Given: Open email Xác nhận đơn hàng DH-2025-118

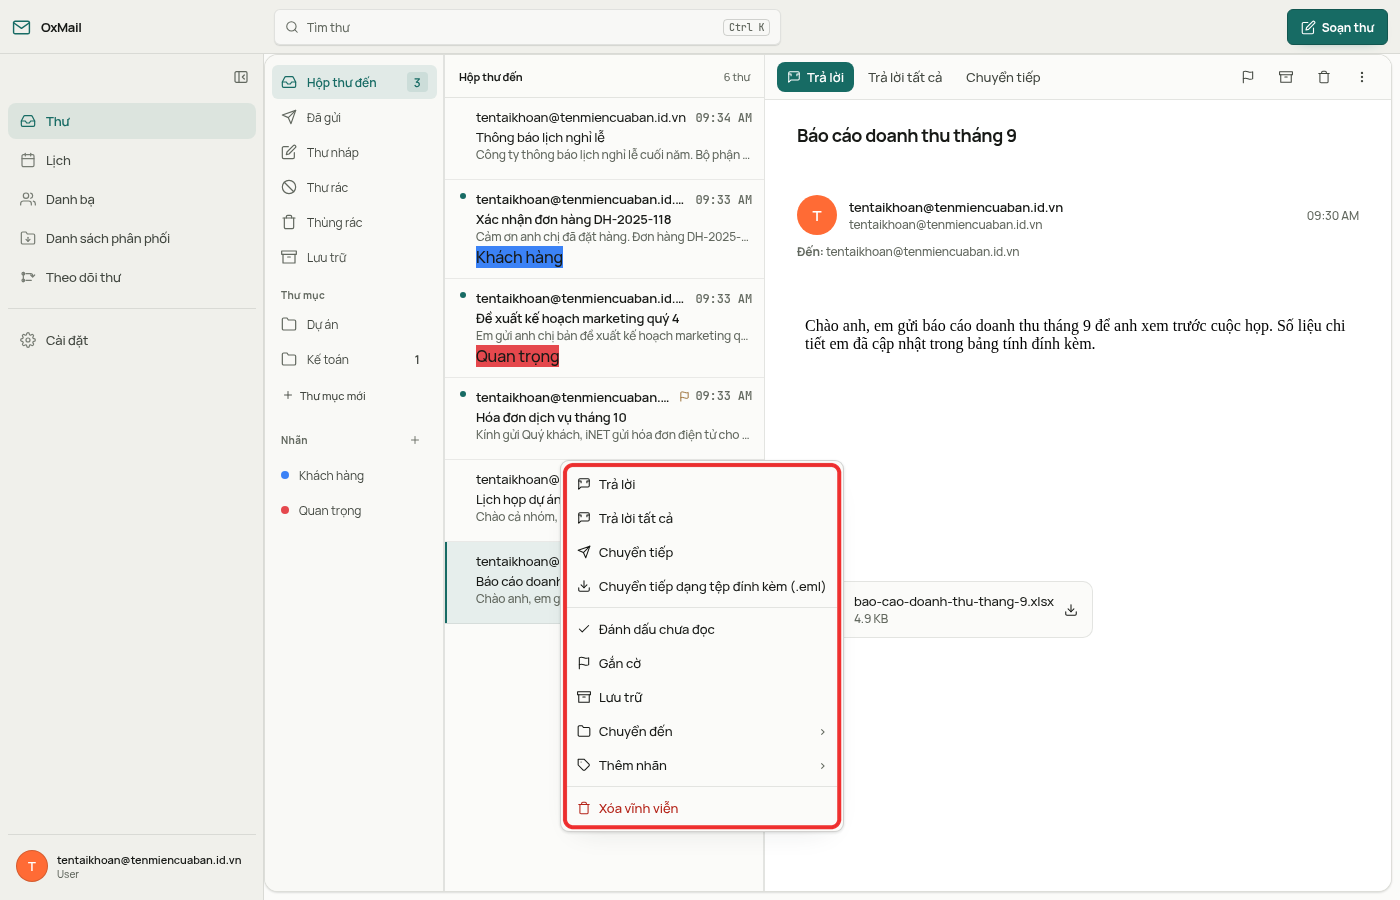Looking at the screenshot, I should [604, 229].
